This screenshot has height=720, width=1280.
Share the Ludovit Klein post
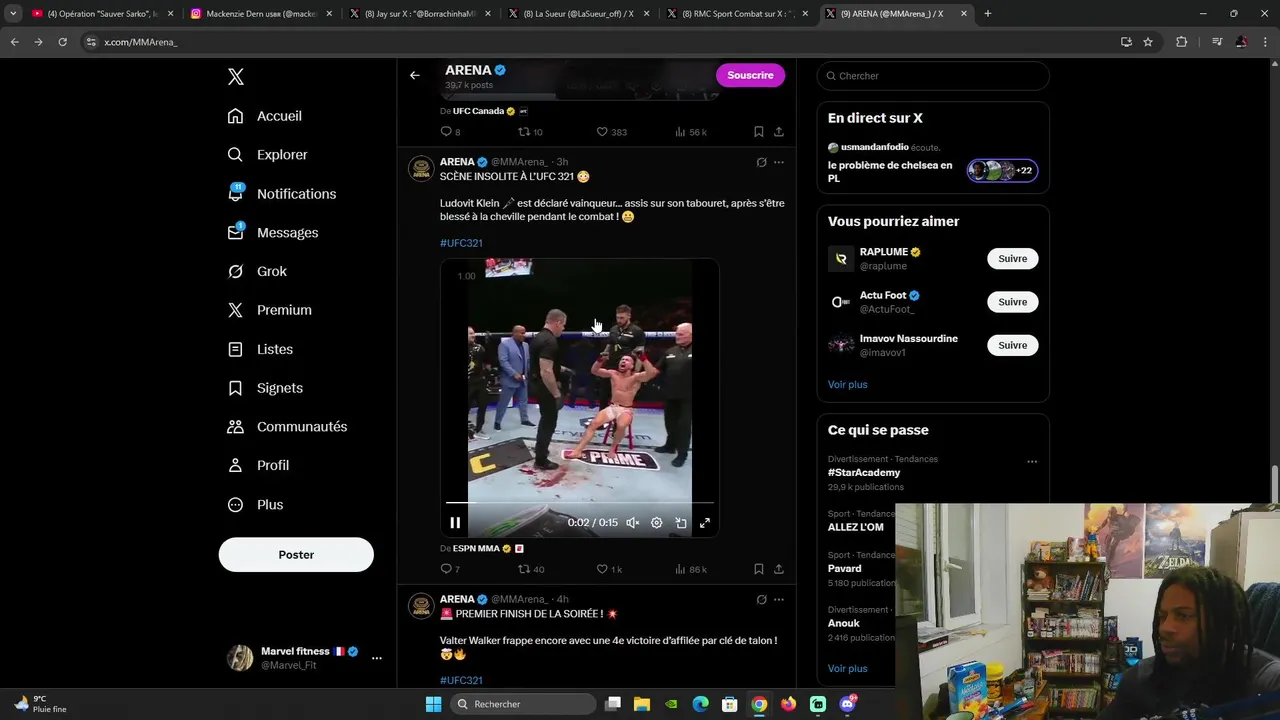[778, 569]
